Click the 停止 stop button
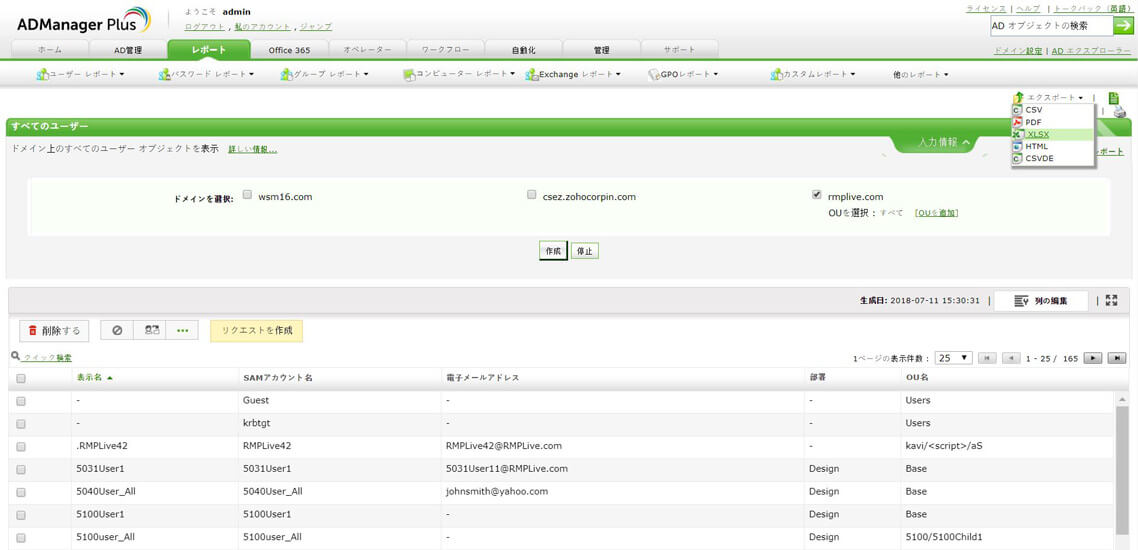 pos(584,251)
